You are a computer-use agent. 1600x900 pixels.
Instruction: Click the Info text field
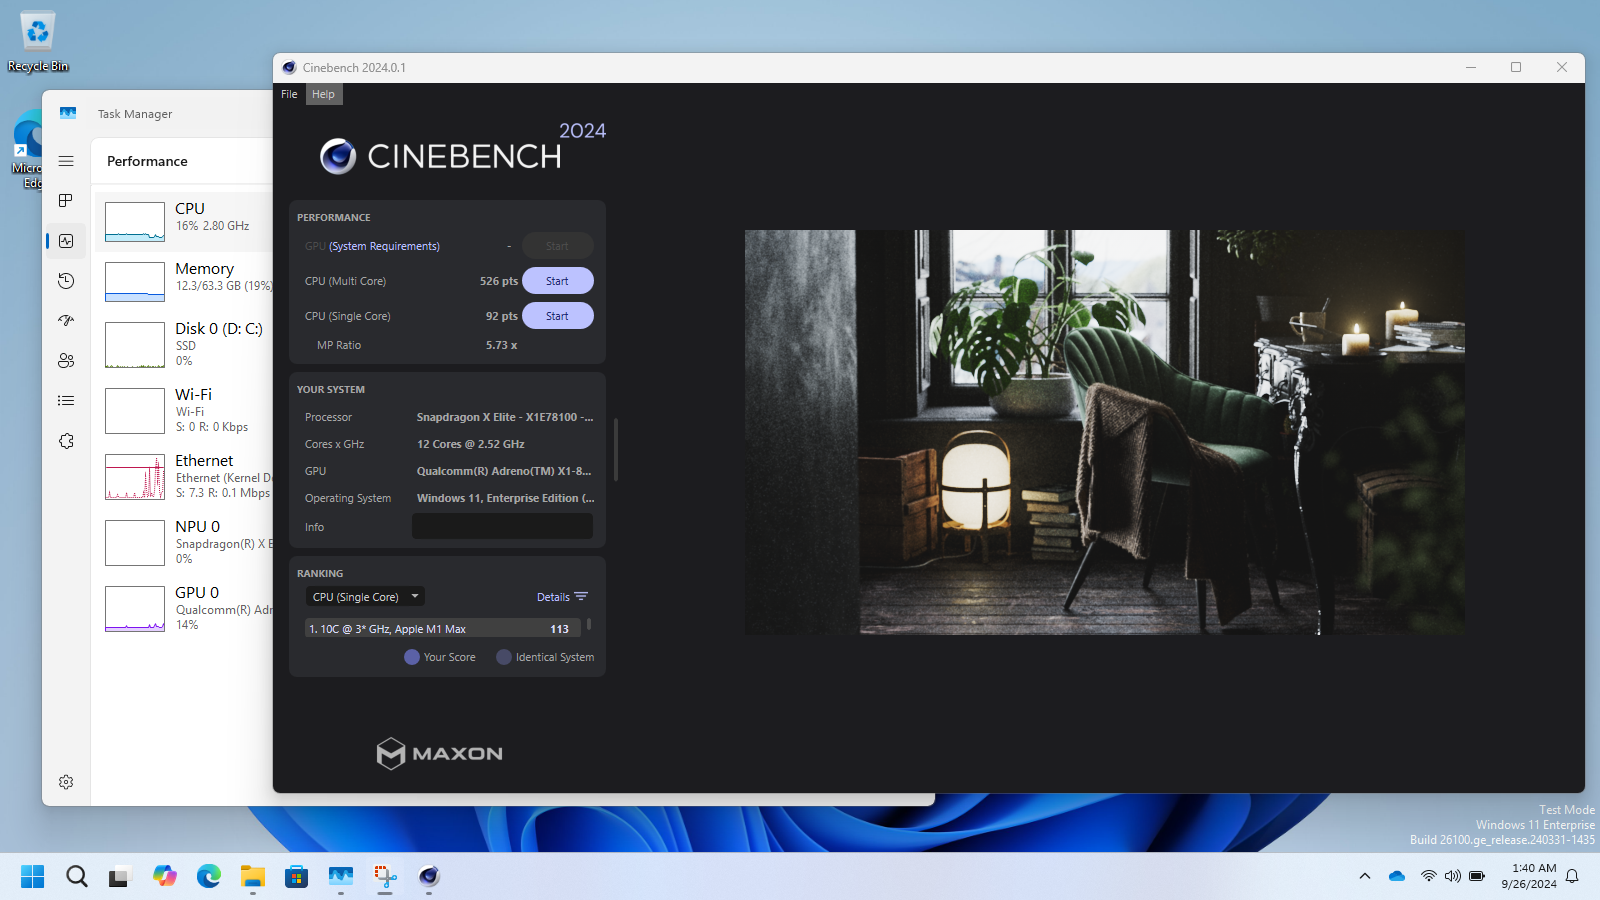[502, 527]
